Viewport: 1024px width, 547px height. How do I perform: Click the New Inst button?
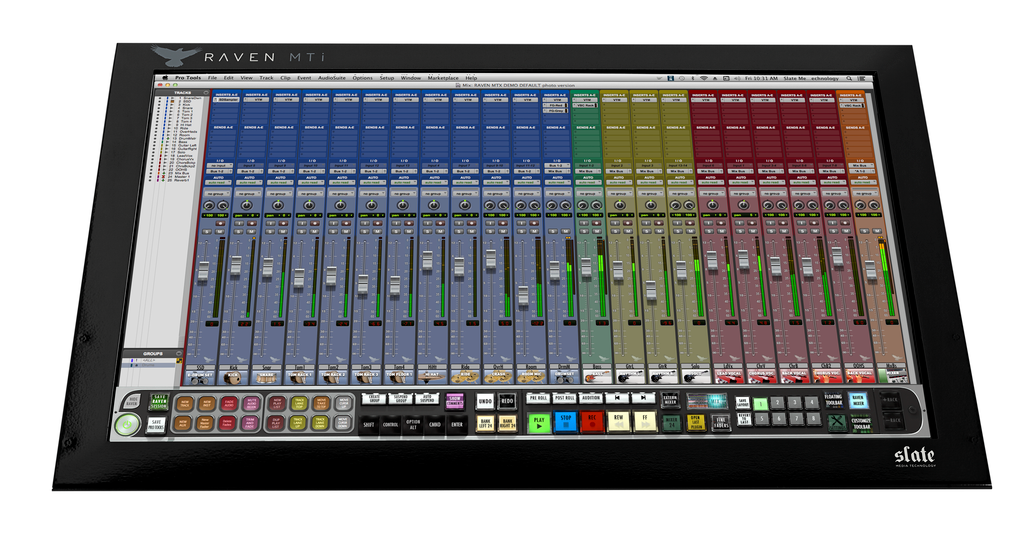coord(207,403)
